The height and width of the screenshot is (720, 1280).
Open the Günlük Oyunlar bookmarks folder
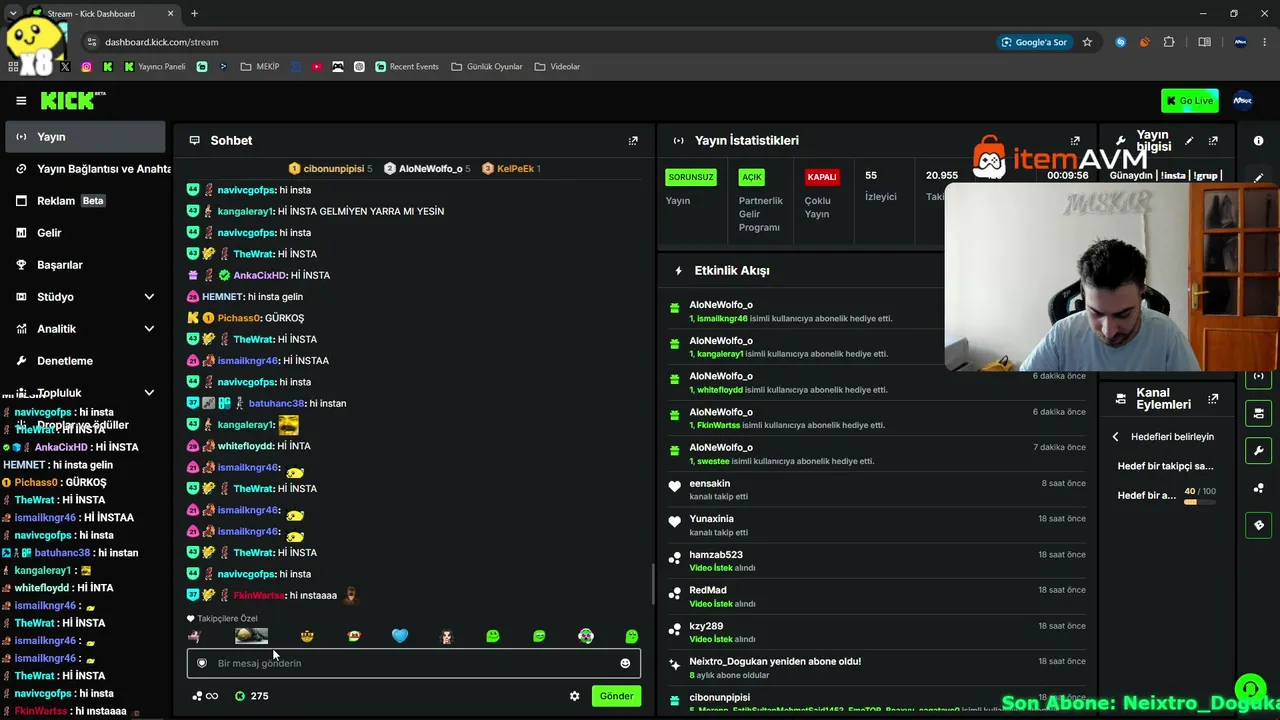coord(486,67)
